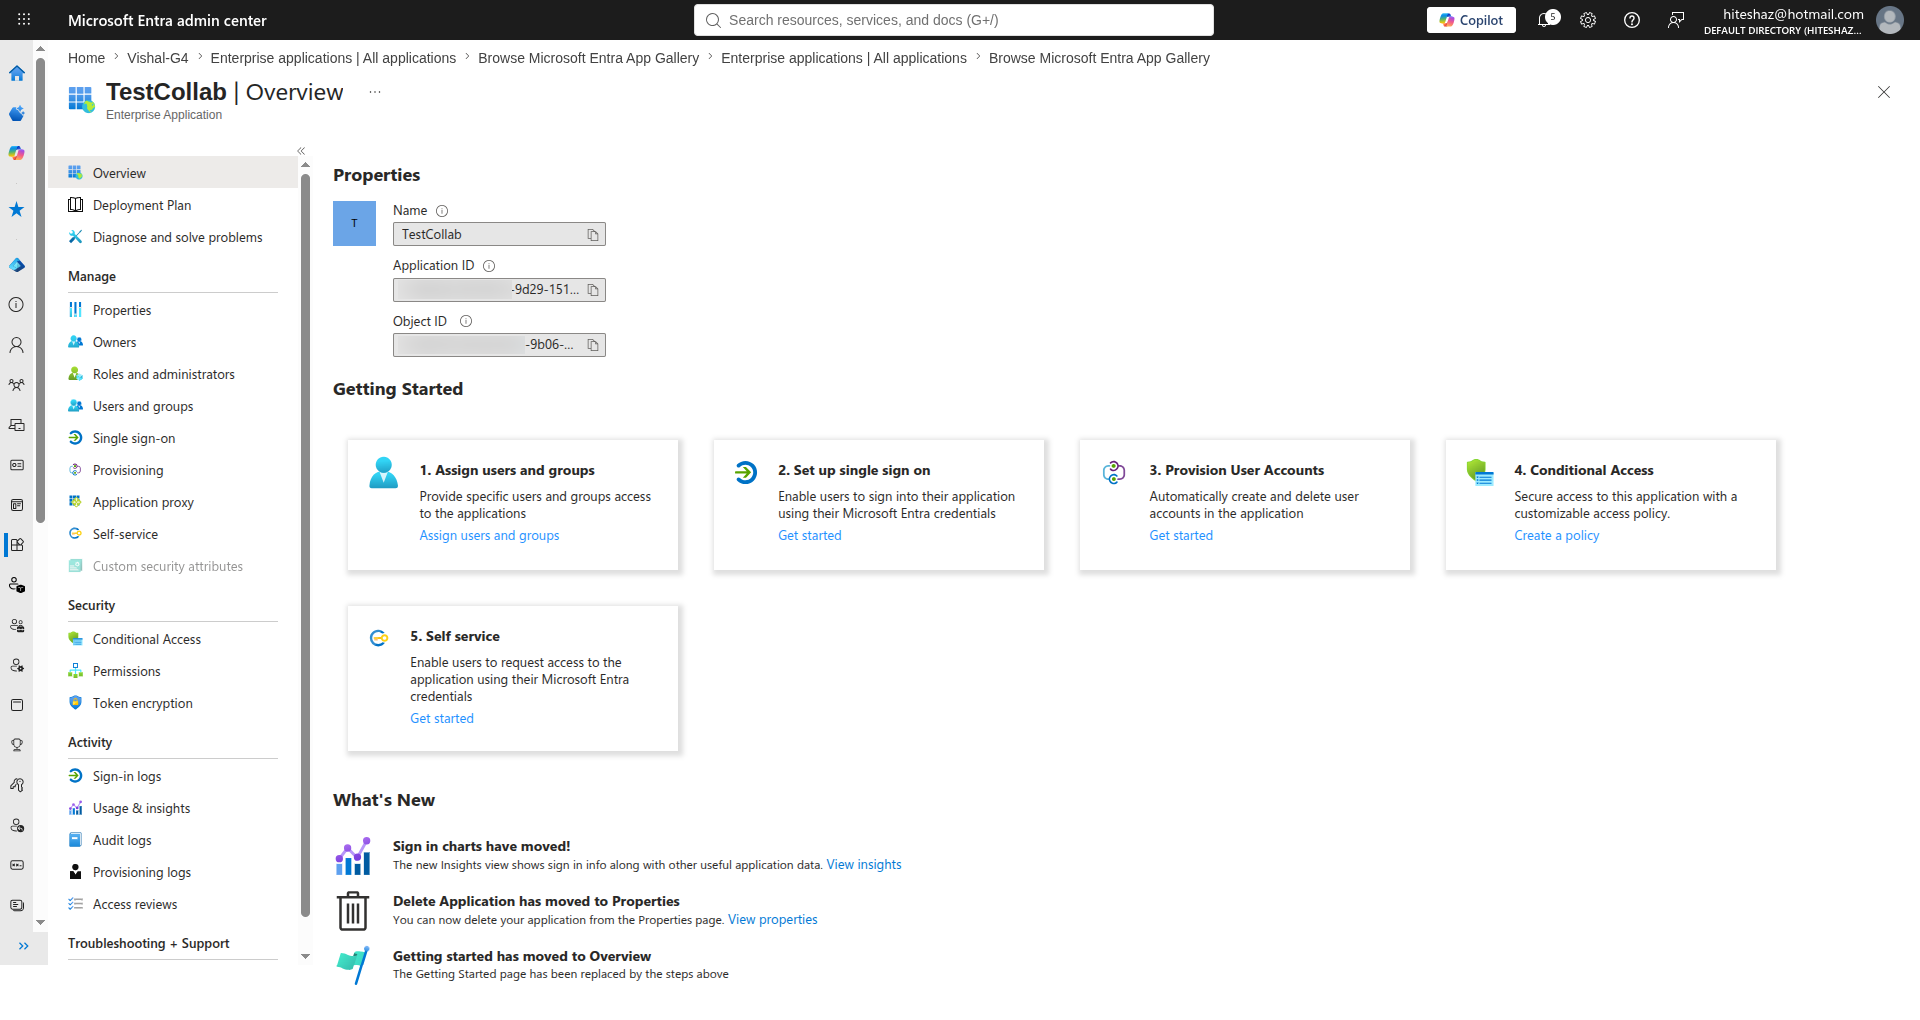Show info tooltip beside Name label
The height and width of the screenshot is (1020, 1920).
coord(442,211)
